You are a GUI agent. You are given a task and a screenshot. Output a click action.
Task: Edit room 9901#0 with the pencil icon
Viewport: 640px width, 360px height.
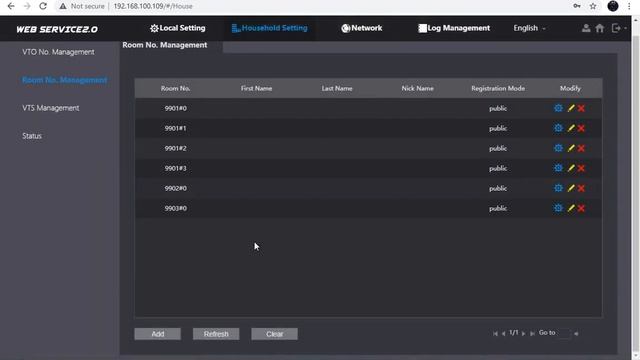[571, 108]
